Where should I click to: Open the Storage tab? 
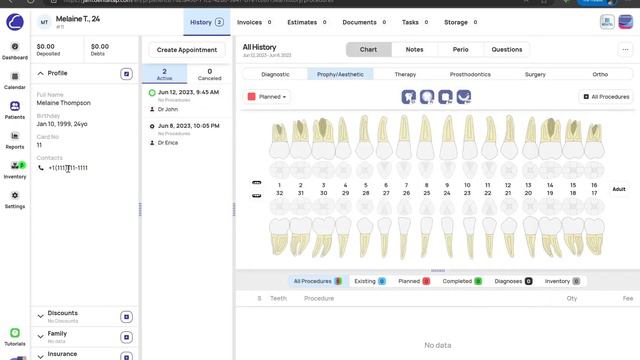pos(461,22)
